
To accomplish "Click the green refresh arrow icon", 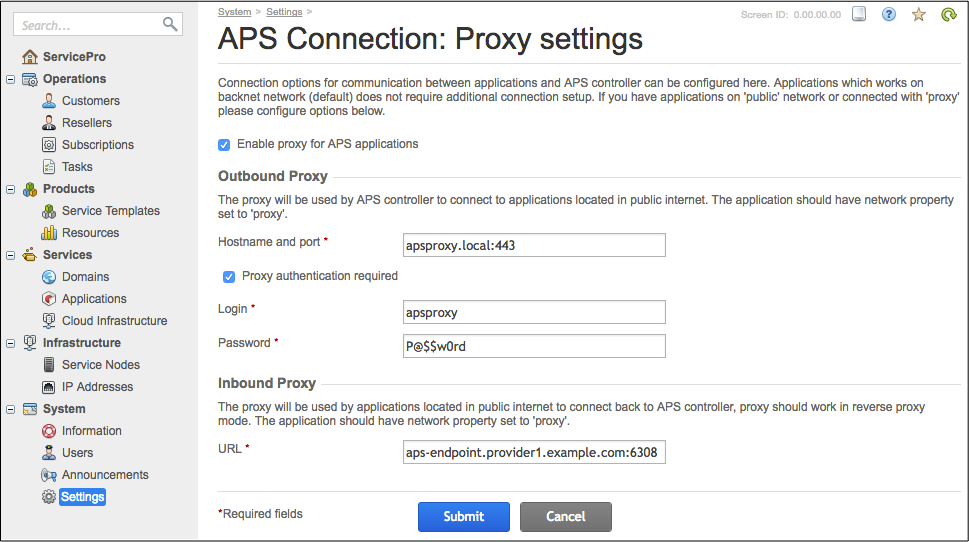I will click(949, 14).
